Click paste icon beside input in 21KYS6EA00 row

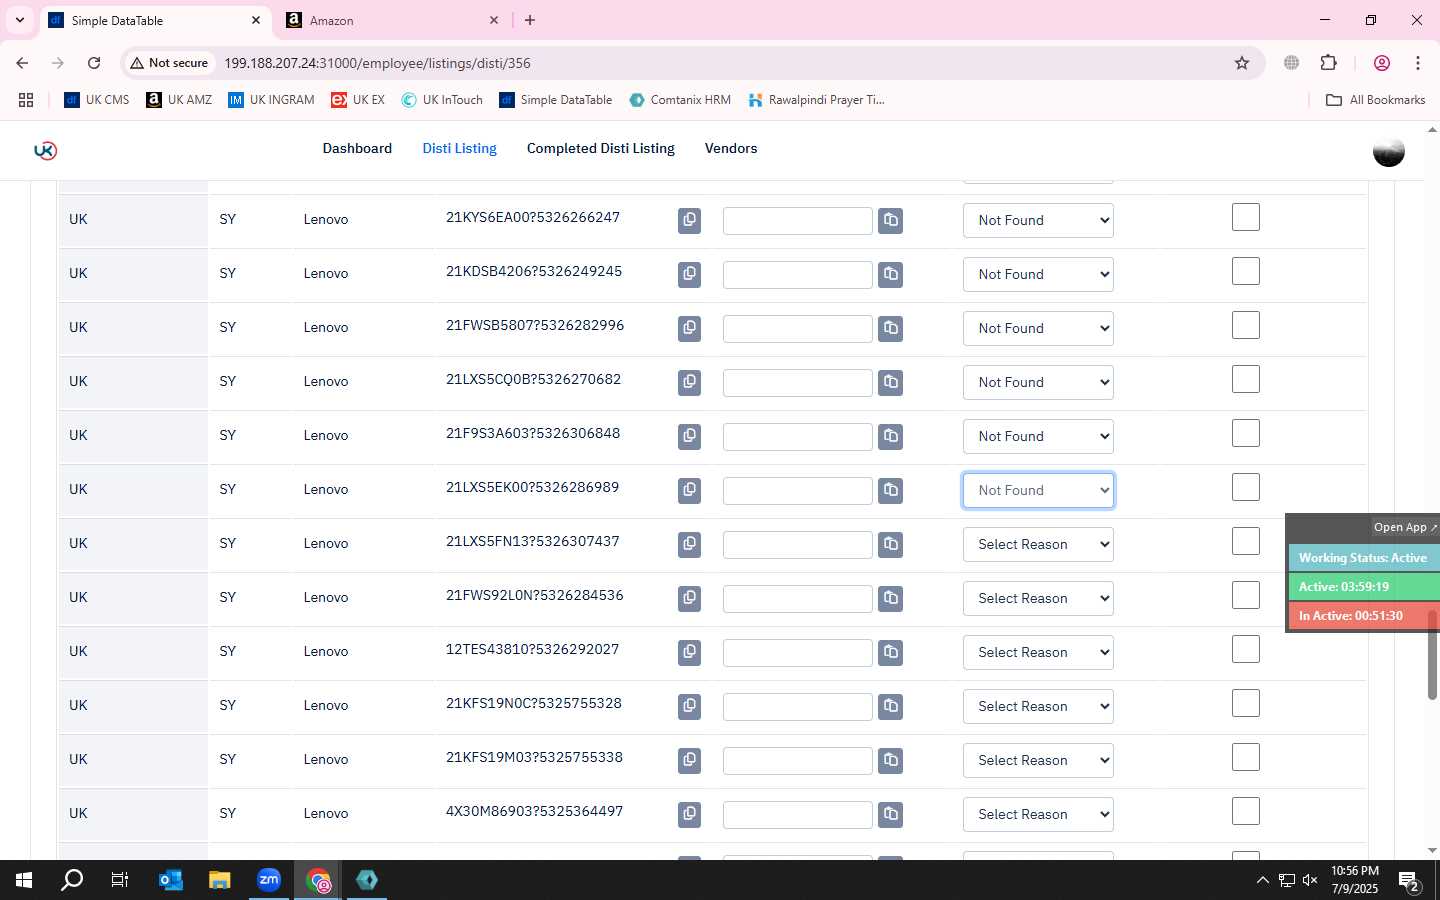[890, 220]
